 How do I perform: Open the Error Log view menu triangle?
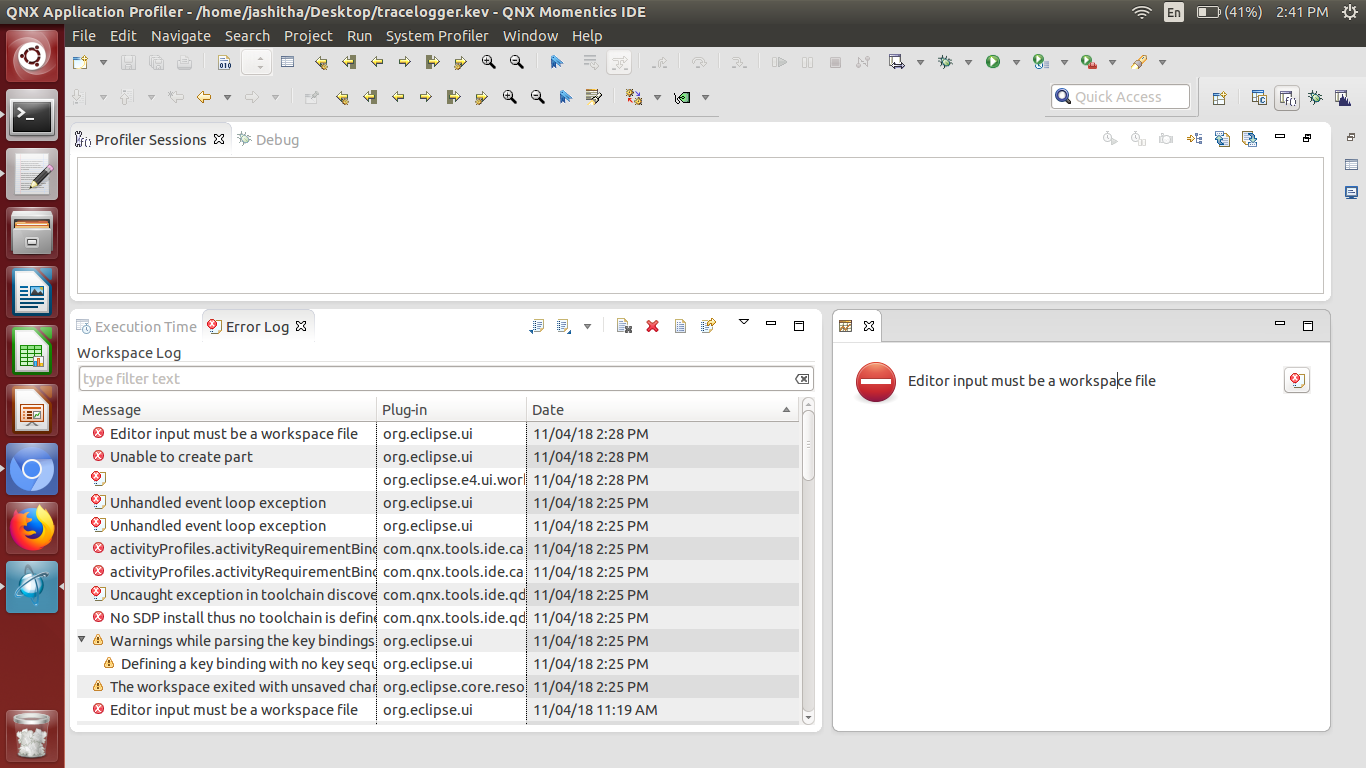coord(743,322)
